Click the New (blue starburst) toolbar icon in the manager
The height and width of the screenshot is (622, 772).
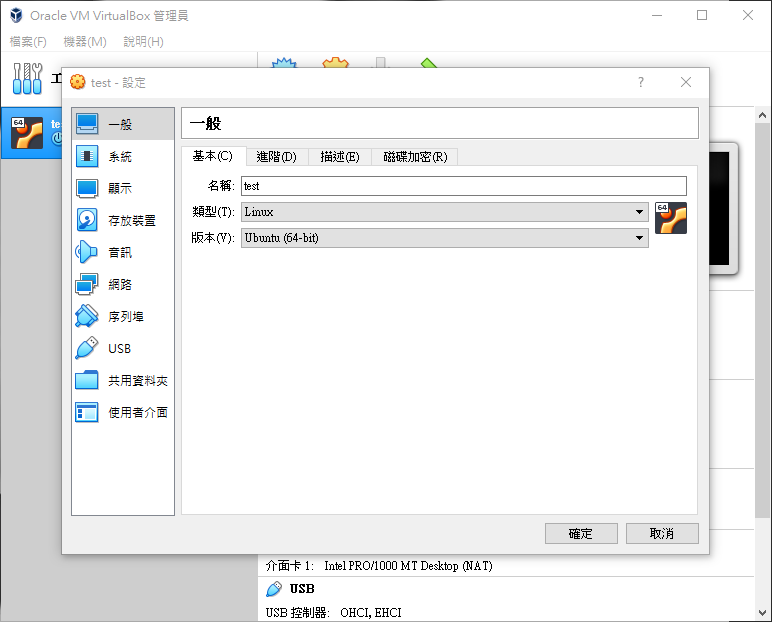[284, 63]
